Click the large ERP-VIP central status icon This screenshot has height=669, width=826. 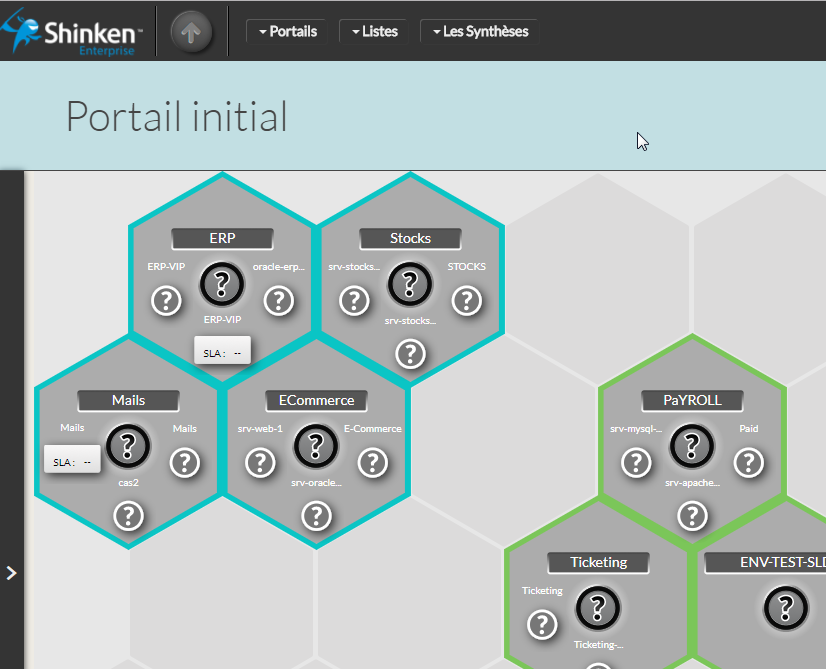(222, 285)
